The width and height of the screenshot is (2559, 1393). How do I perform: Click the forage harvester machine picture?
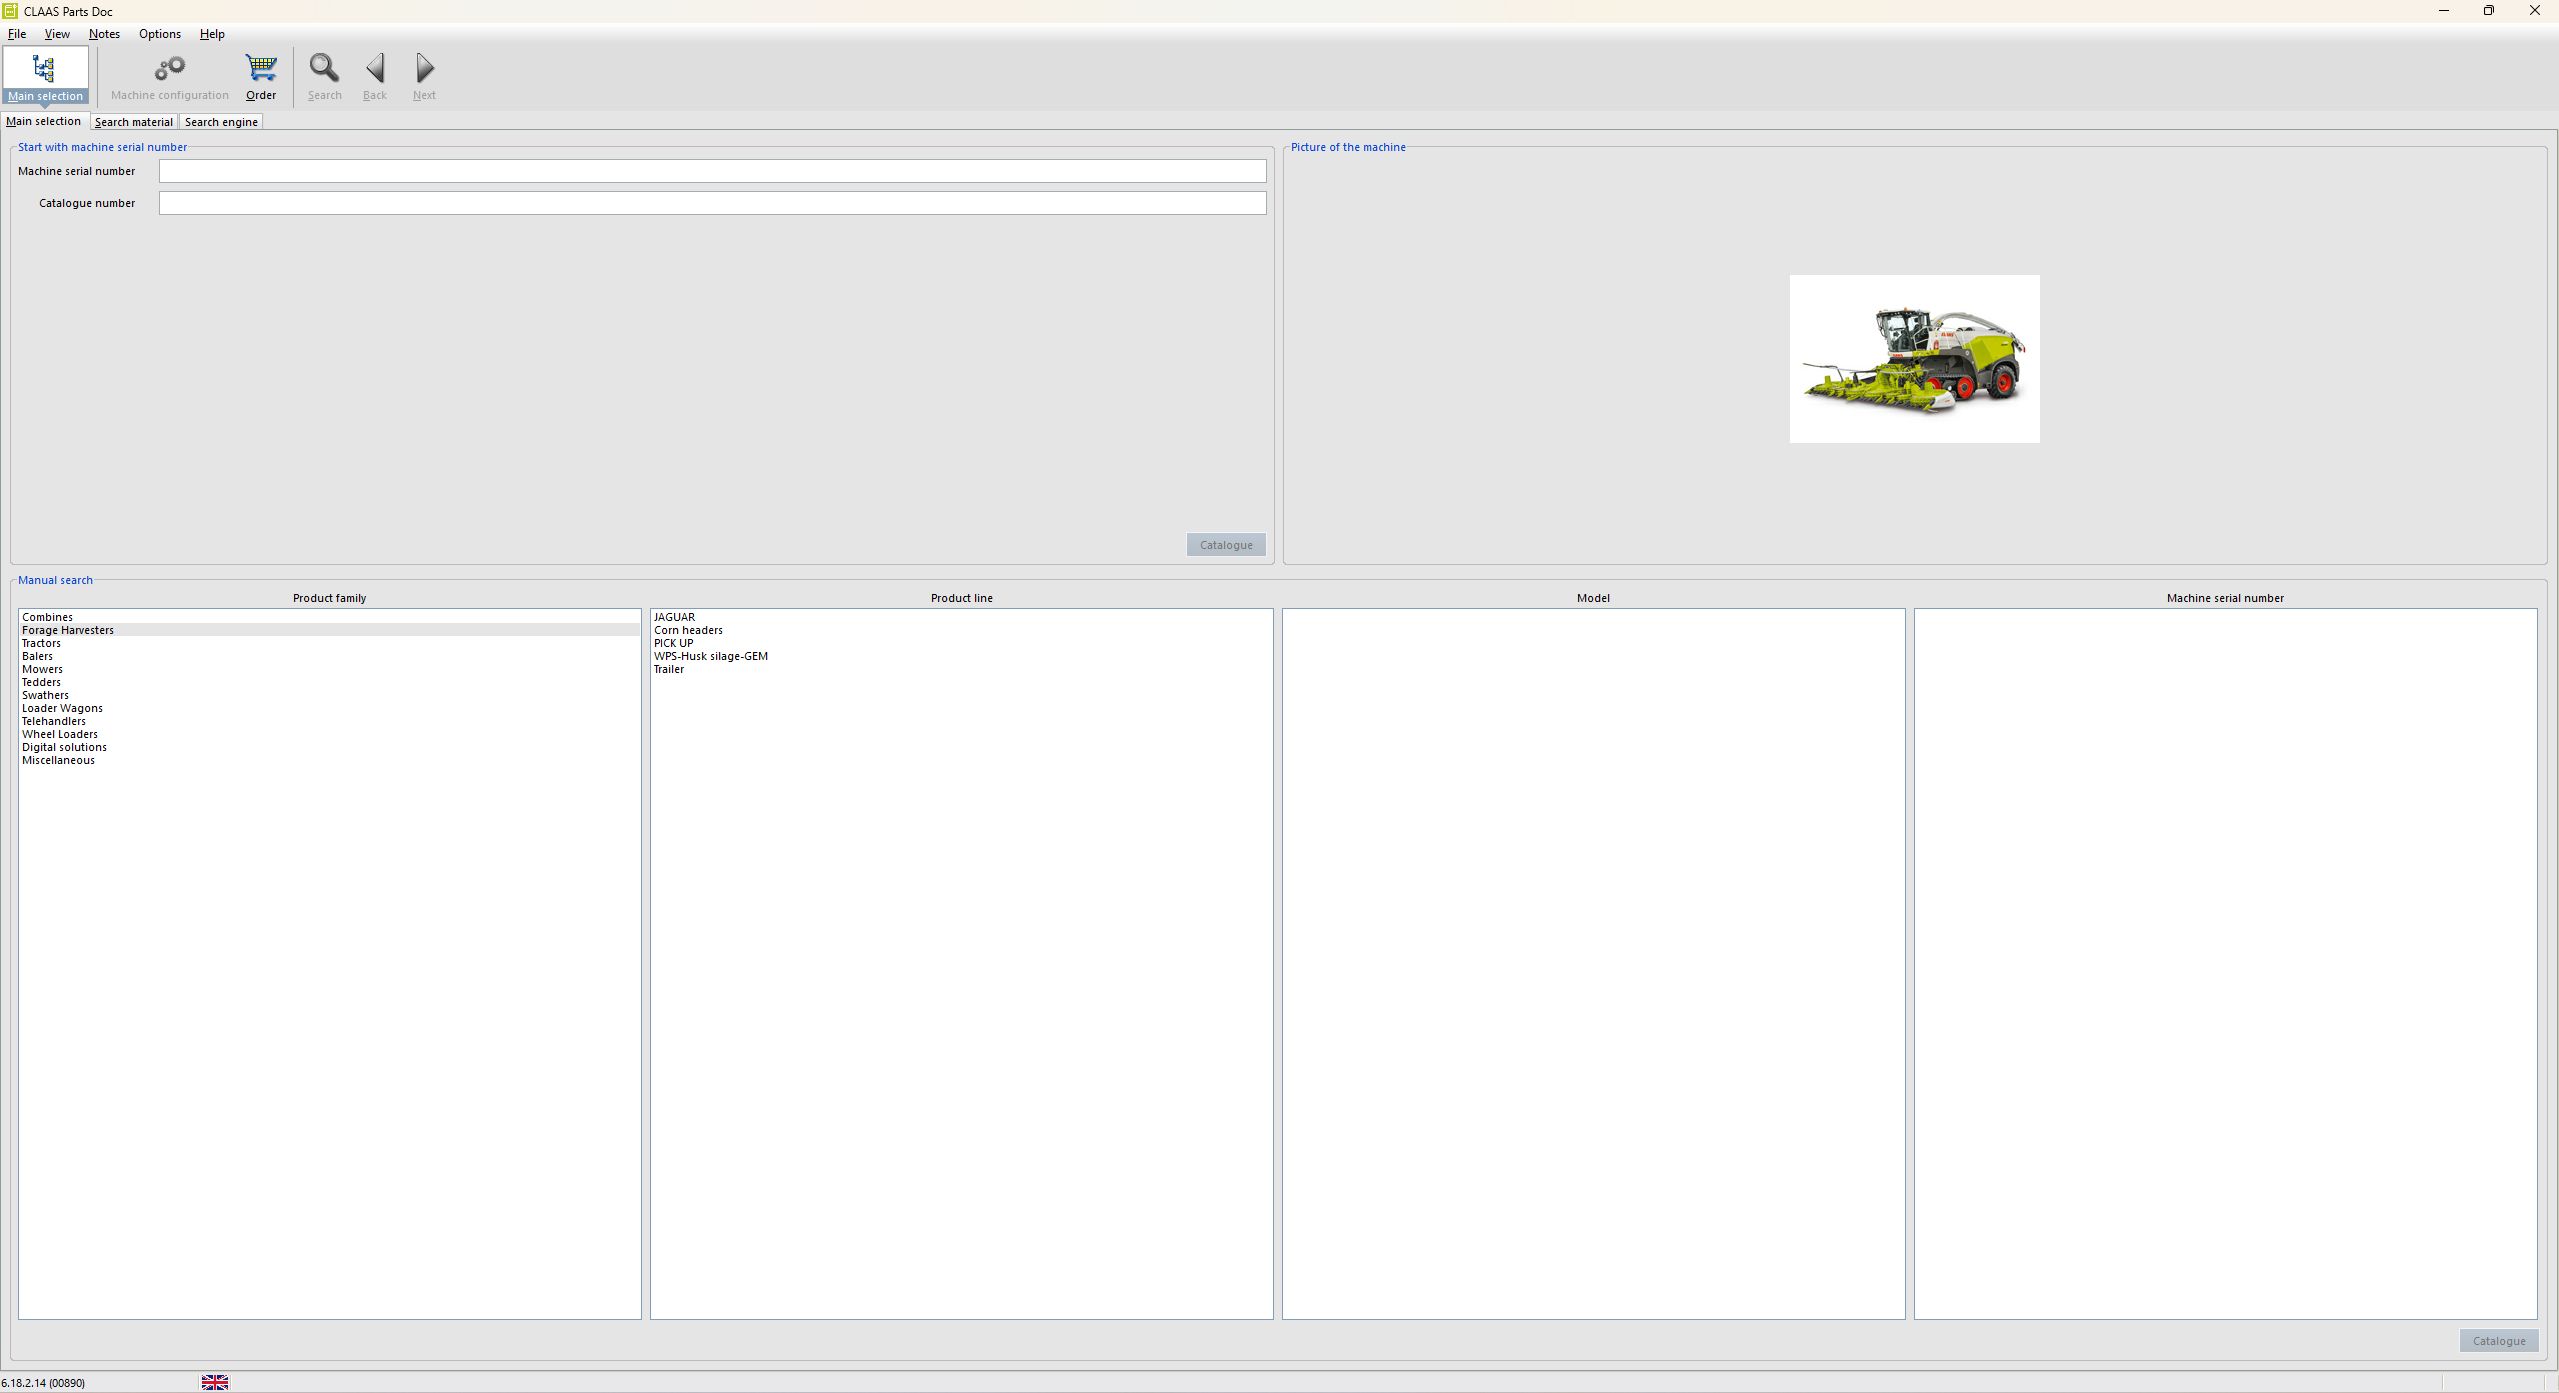tap(1914, 359)
